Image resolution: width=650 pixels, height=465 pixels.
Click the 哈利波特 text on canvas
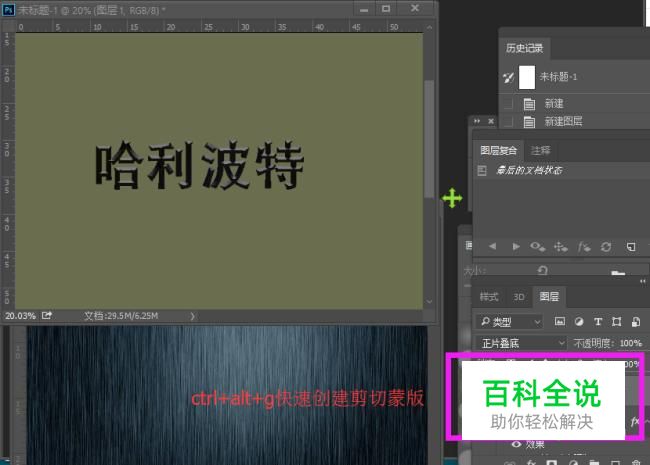(200, 165)
